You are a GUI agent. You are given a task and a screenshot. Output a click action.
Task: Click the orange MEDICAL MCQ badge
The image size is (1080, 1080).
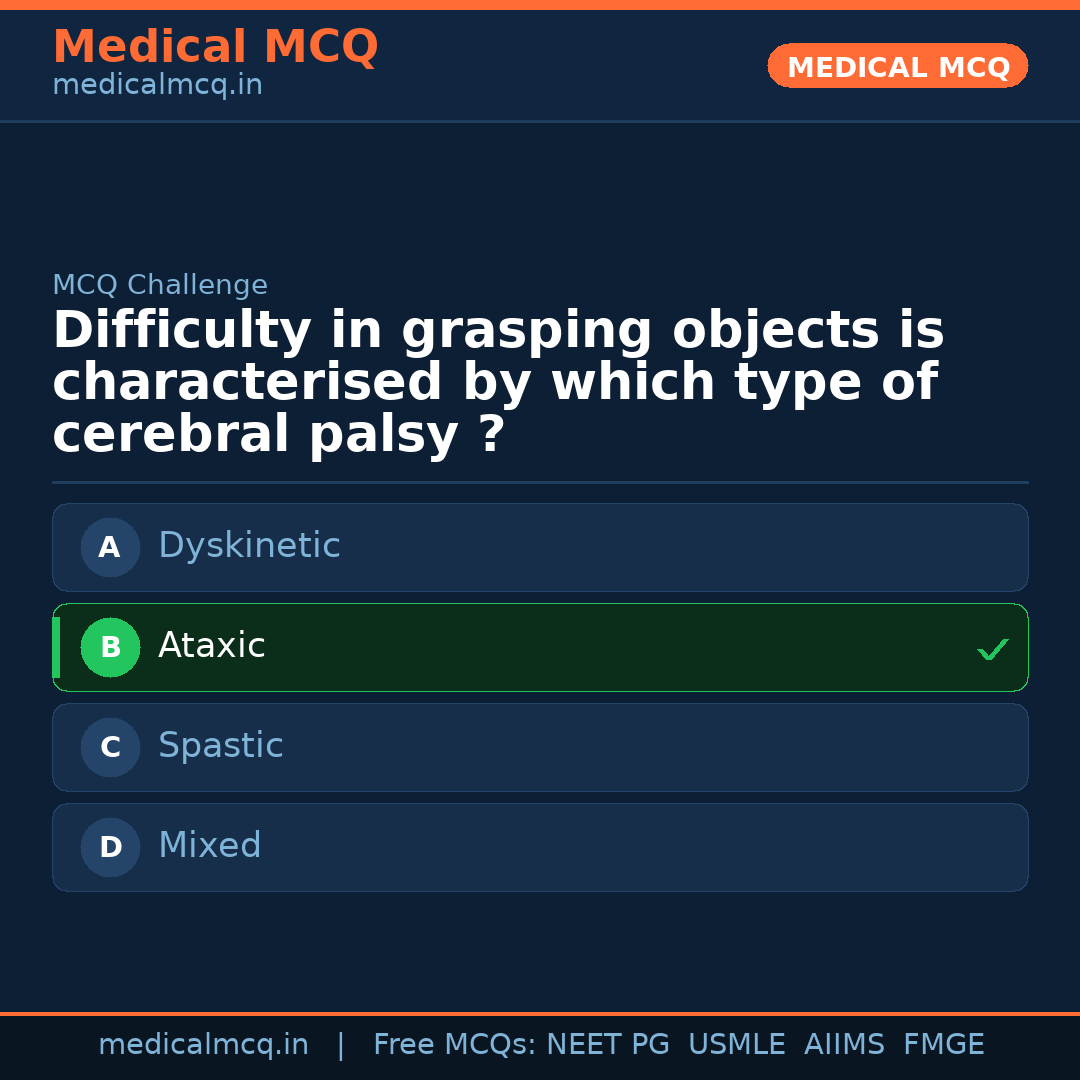pyautogui.click(x=897, y=66)
